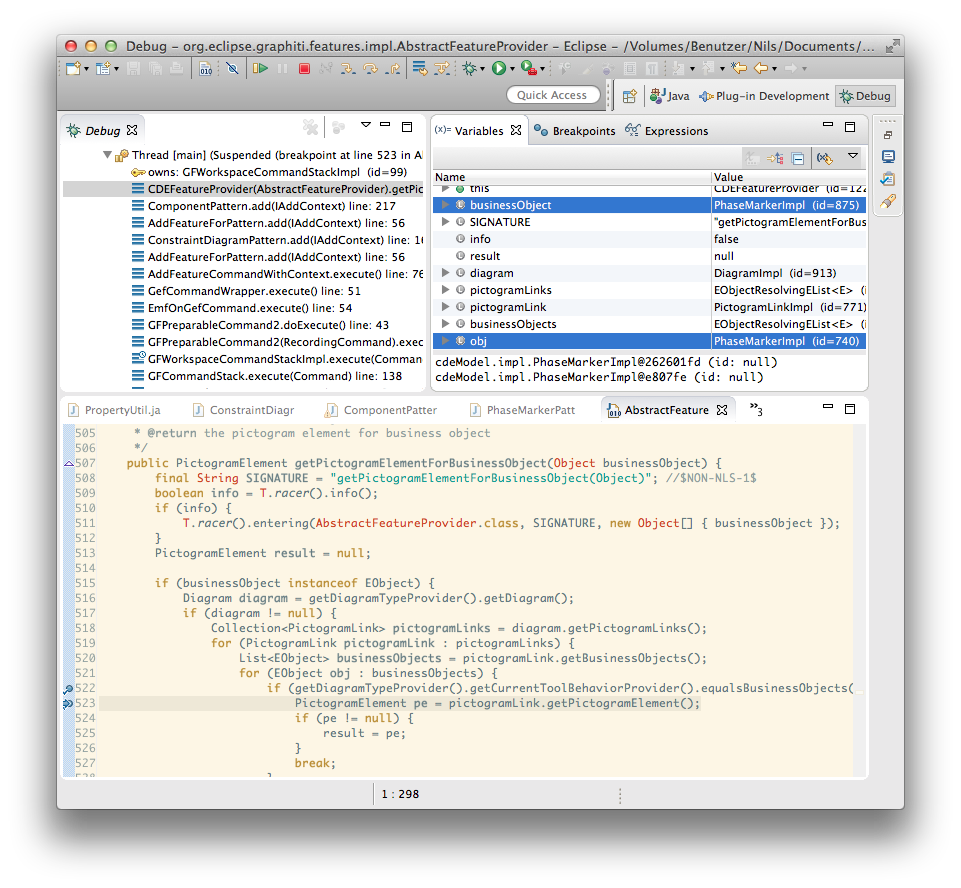Select the obj variable row
961x888 pixels.
point(649,341)
